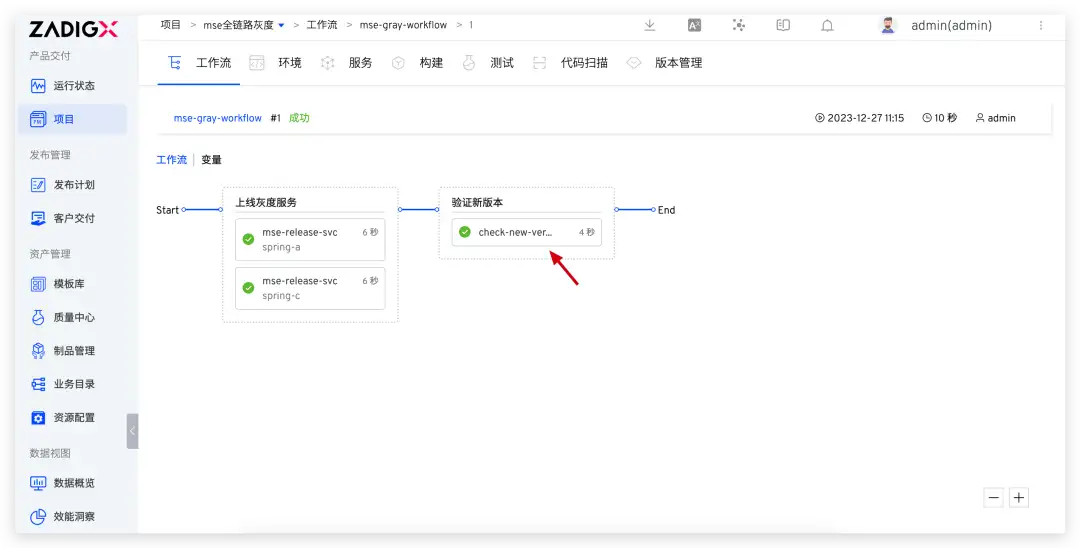
Task: Click the 数据概览 chart icon
Action: (39, 483)
